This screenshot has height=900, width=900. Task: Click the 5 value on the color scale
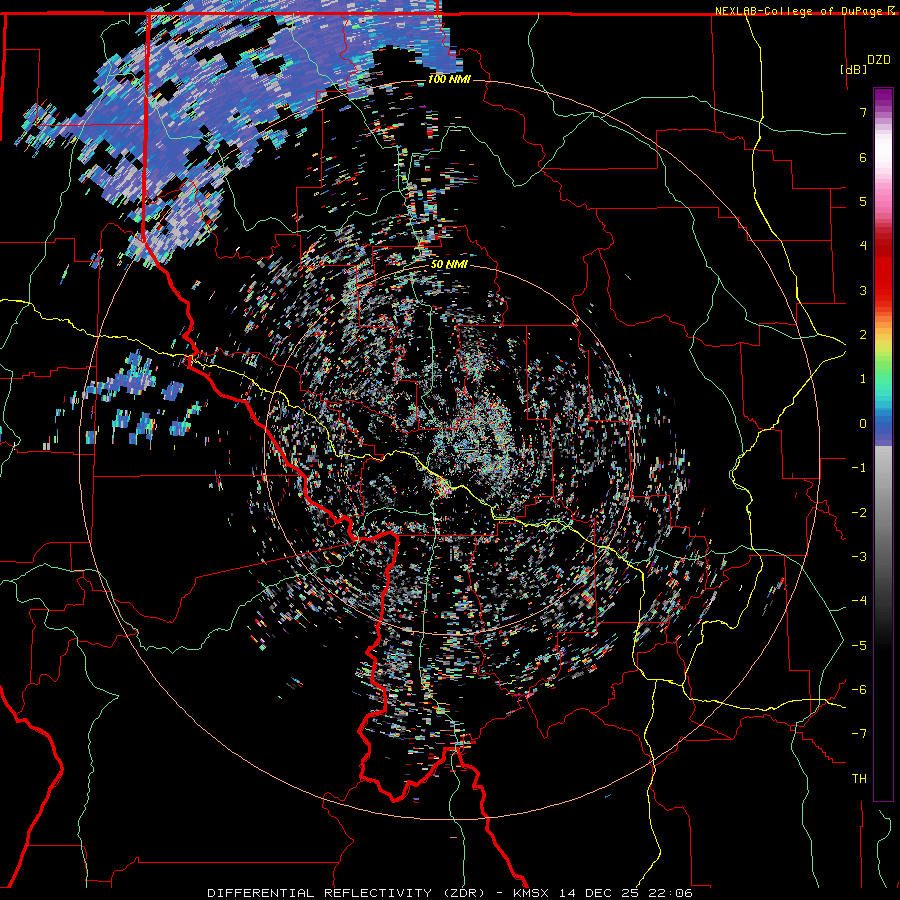click(863, 201)
